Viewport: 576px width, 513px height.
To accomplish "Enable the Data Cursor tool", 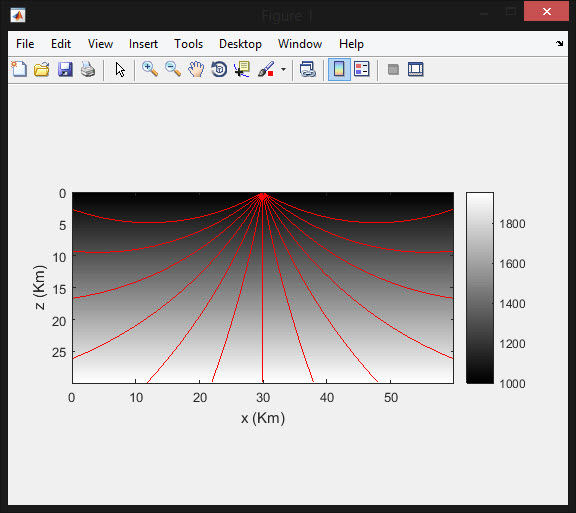I will point(242,69).
